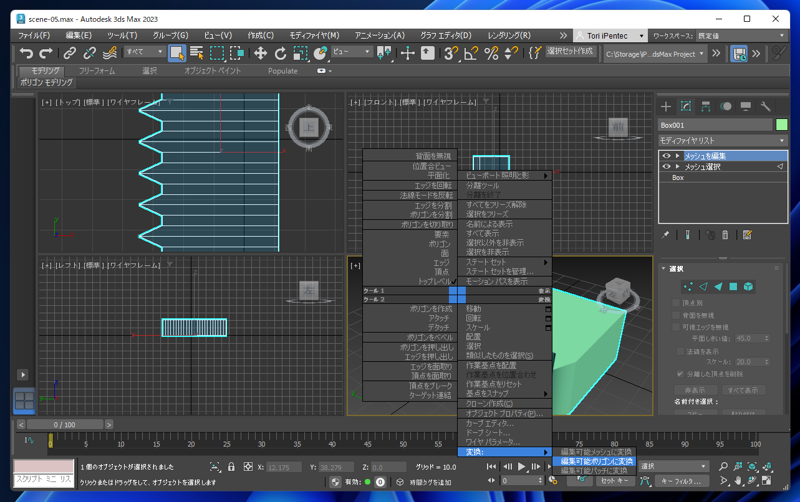The height and width of the screenshot is (502, 800).
Task: Select the Link tool (chain icon)
Action: click(69, 53)
